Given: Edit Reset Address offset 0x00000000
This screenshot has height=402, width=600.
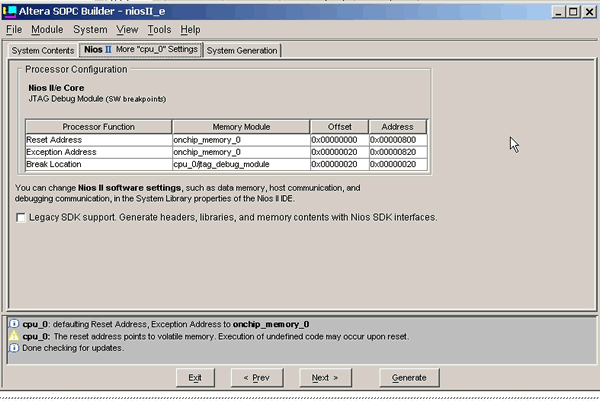Looking at the screenshot, I should point(339,140).
